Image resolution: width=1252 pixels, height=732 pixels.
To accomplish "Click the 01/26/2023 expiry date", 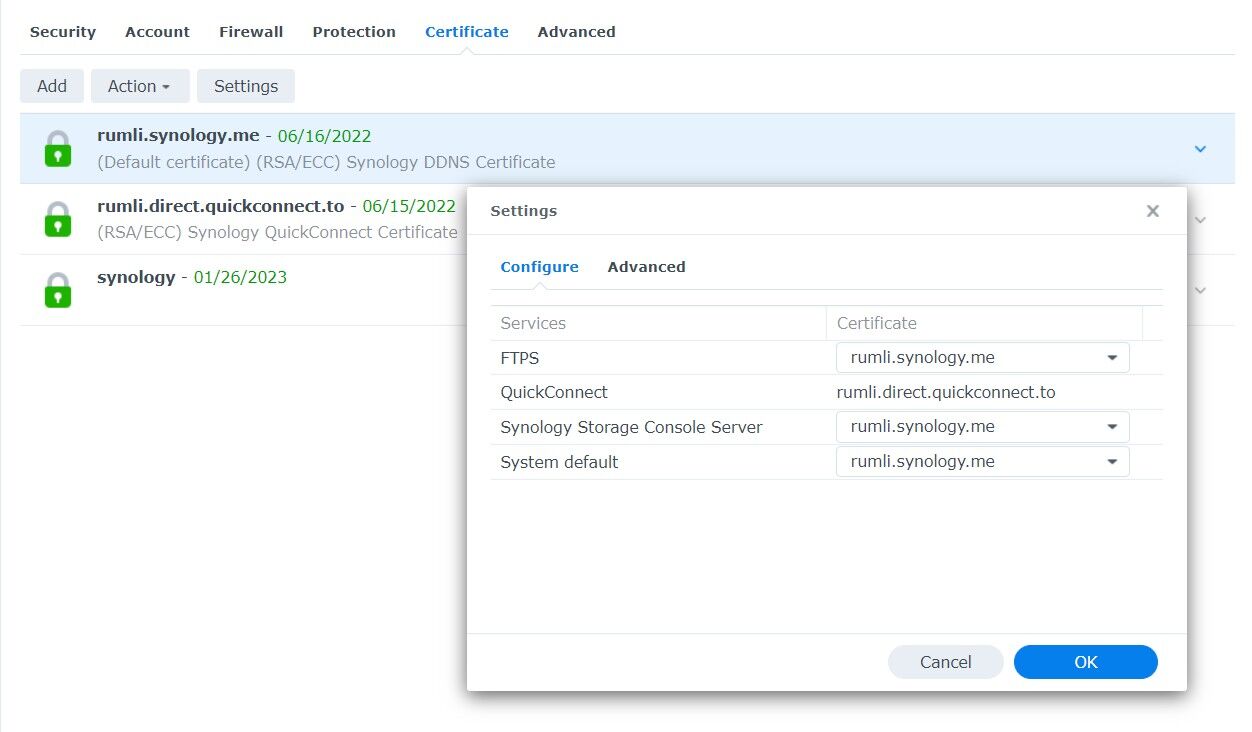I will pyautogui.click(x=240, y=277).
